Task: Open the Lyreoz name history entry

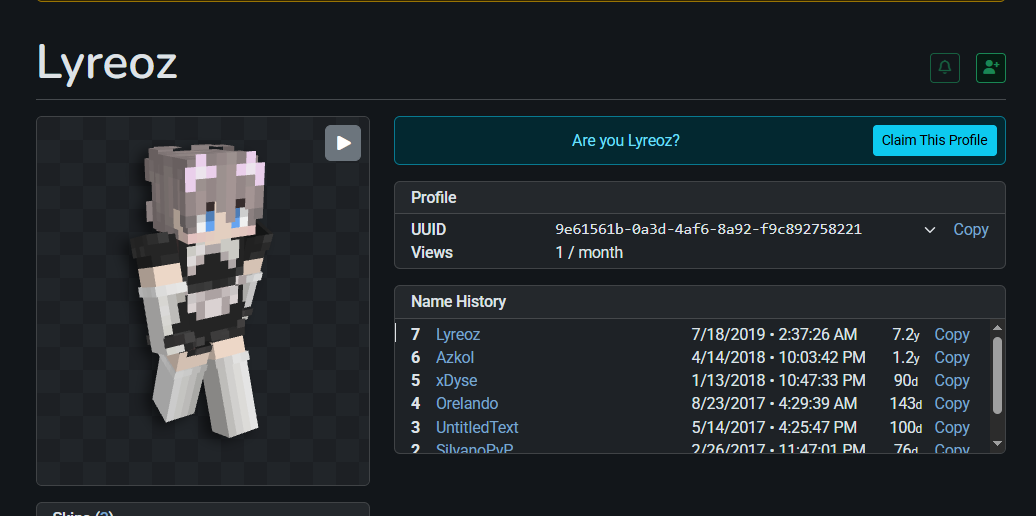Action: point(458,334)
